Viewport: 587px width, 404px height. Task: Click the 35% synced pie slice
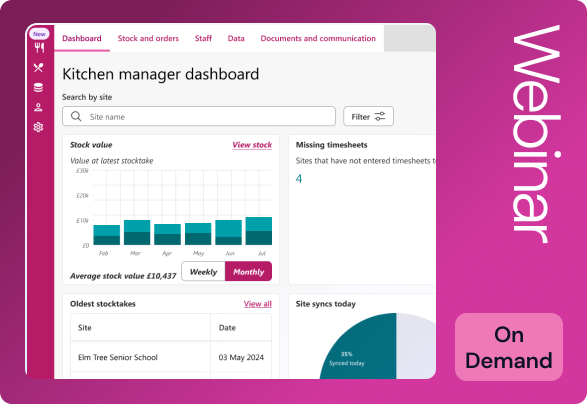click(358, 346)
